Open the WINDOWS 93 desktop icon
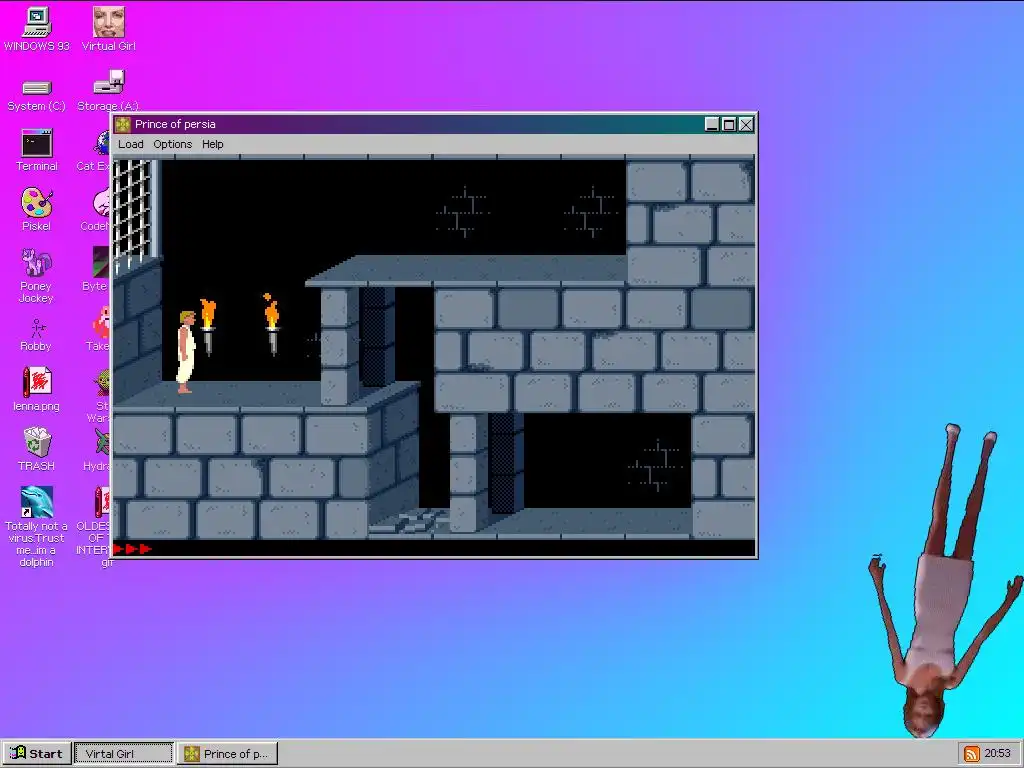 click(37, 29)
